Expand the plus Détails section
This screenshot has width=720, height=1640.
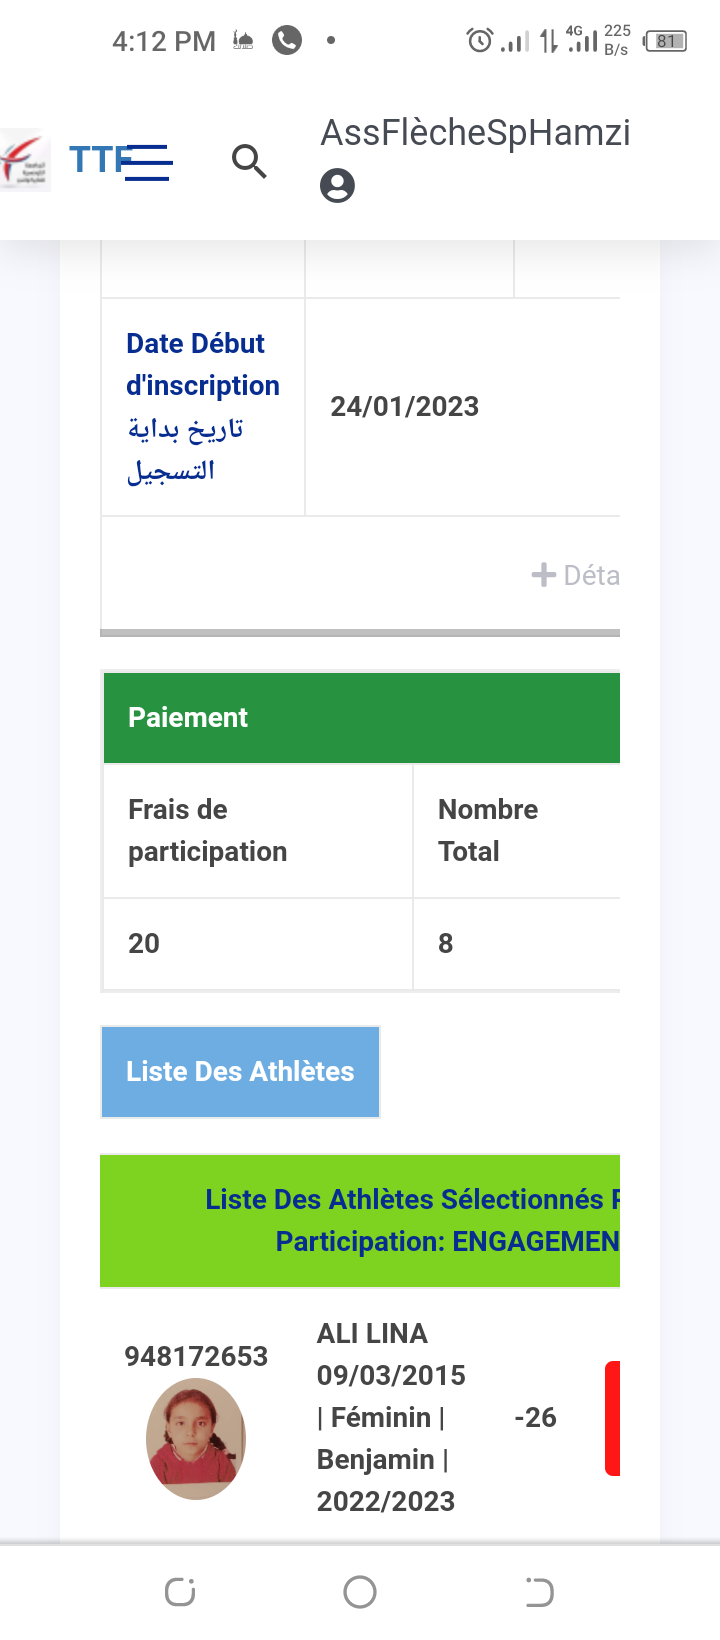pyautogui.click(x=576, y=575)
